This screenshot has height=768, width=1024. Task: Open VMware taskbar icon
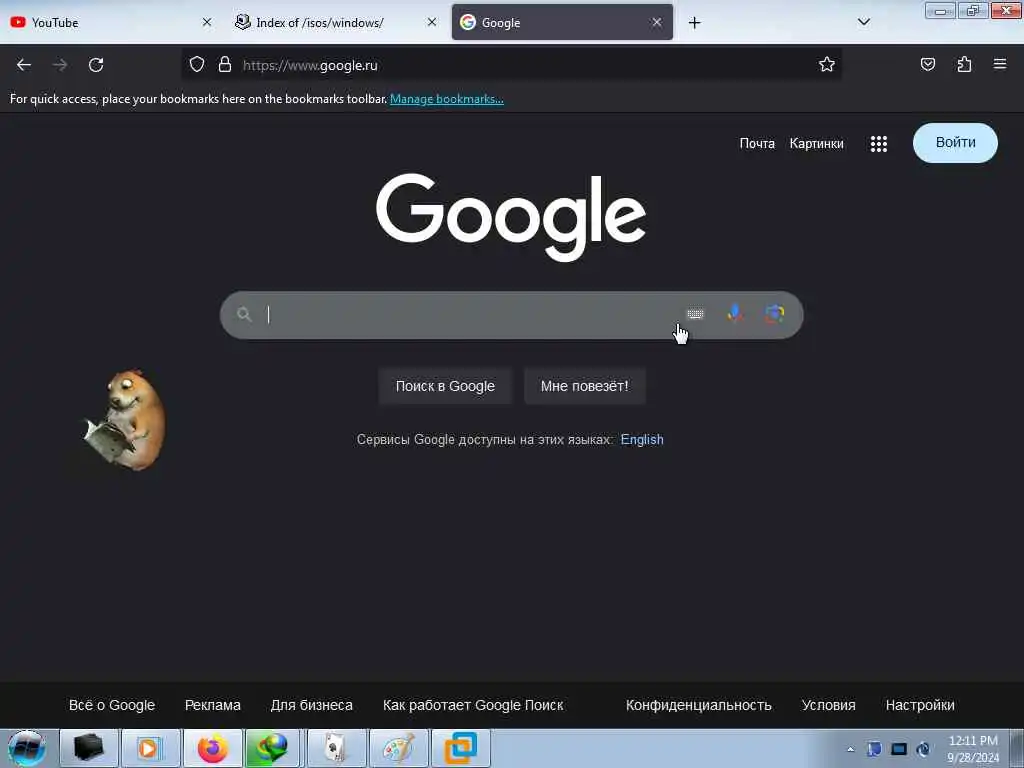pyautogui.click(x=460, y=748)
